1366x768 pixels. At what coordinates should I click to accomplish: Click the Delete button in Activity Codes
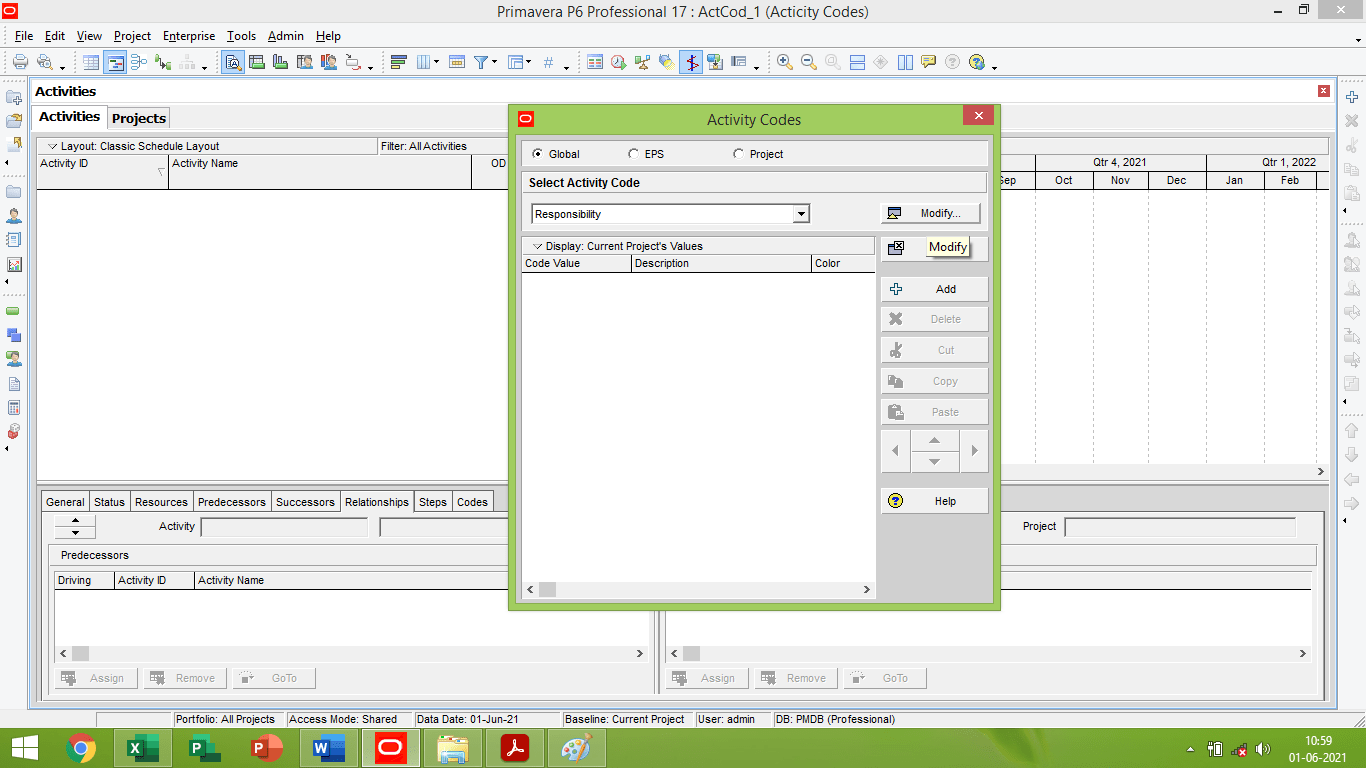(934, 319)
